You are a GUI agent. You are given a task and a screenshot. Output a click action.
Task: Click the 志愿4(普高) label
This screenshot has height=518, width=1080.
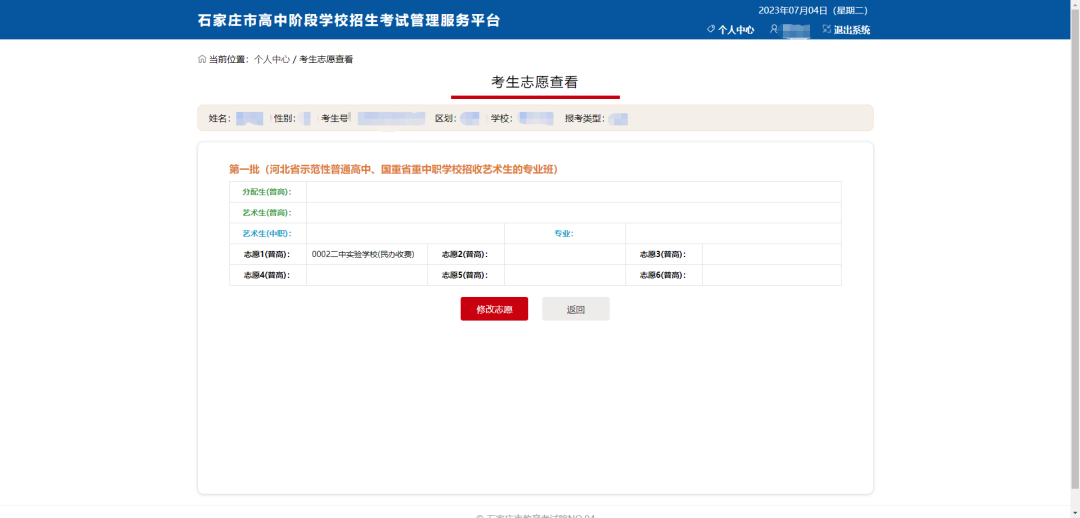pyautogui.click(x=268, y=275)
